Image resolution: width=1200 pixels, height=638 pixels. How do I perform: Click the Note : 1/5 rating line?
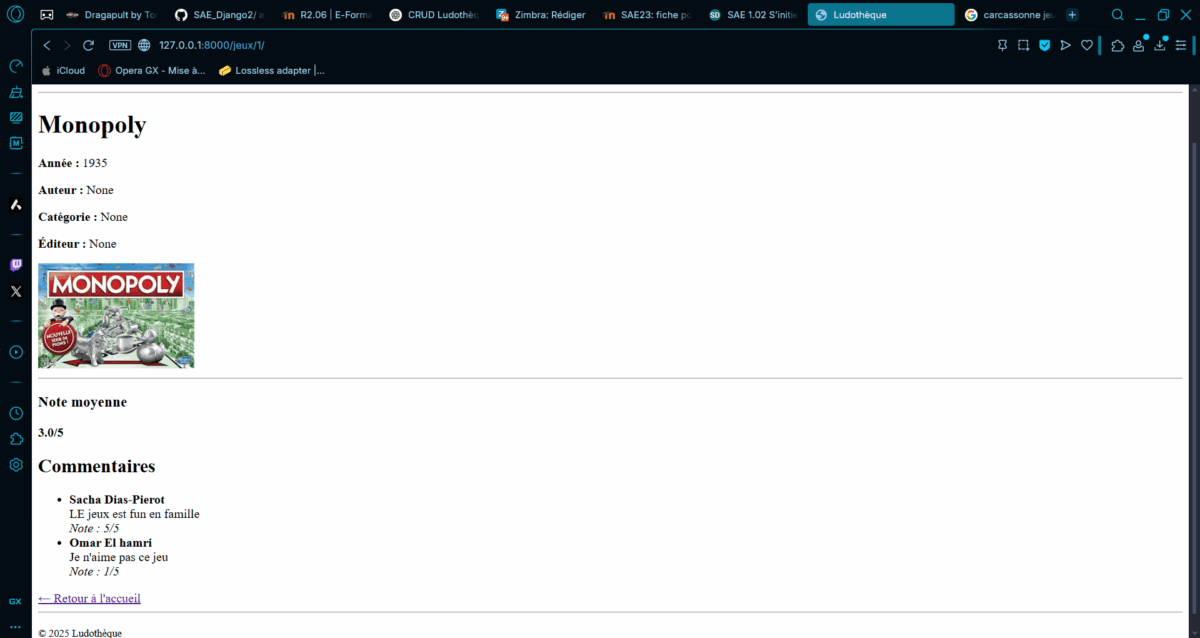pos(94,571)
